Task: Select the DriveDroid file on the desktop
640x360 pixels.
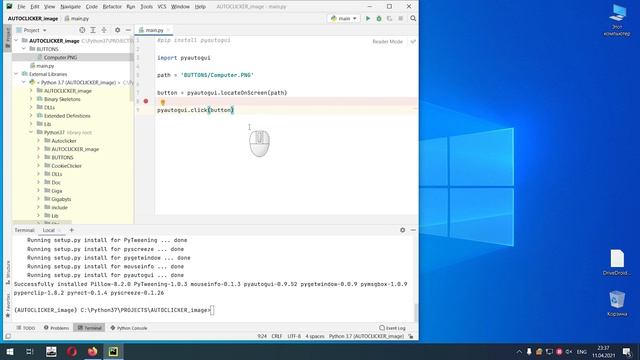Action: point(617,262)
